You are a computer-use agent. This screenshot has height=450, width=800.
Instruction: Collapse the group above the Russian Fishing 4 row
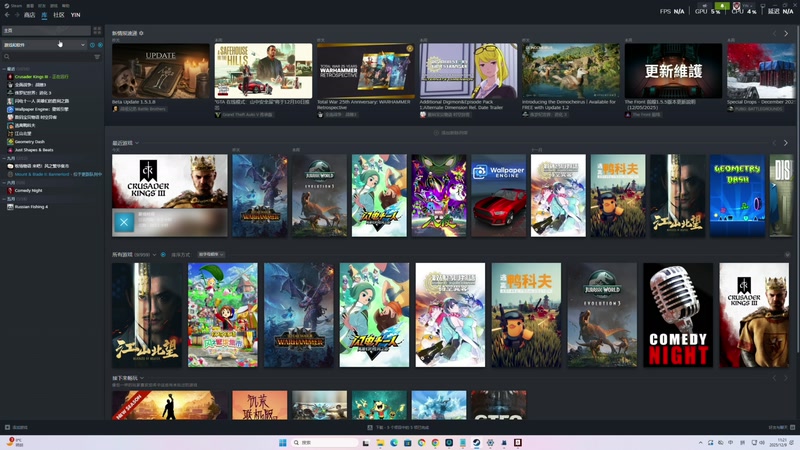point(5,198)
